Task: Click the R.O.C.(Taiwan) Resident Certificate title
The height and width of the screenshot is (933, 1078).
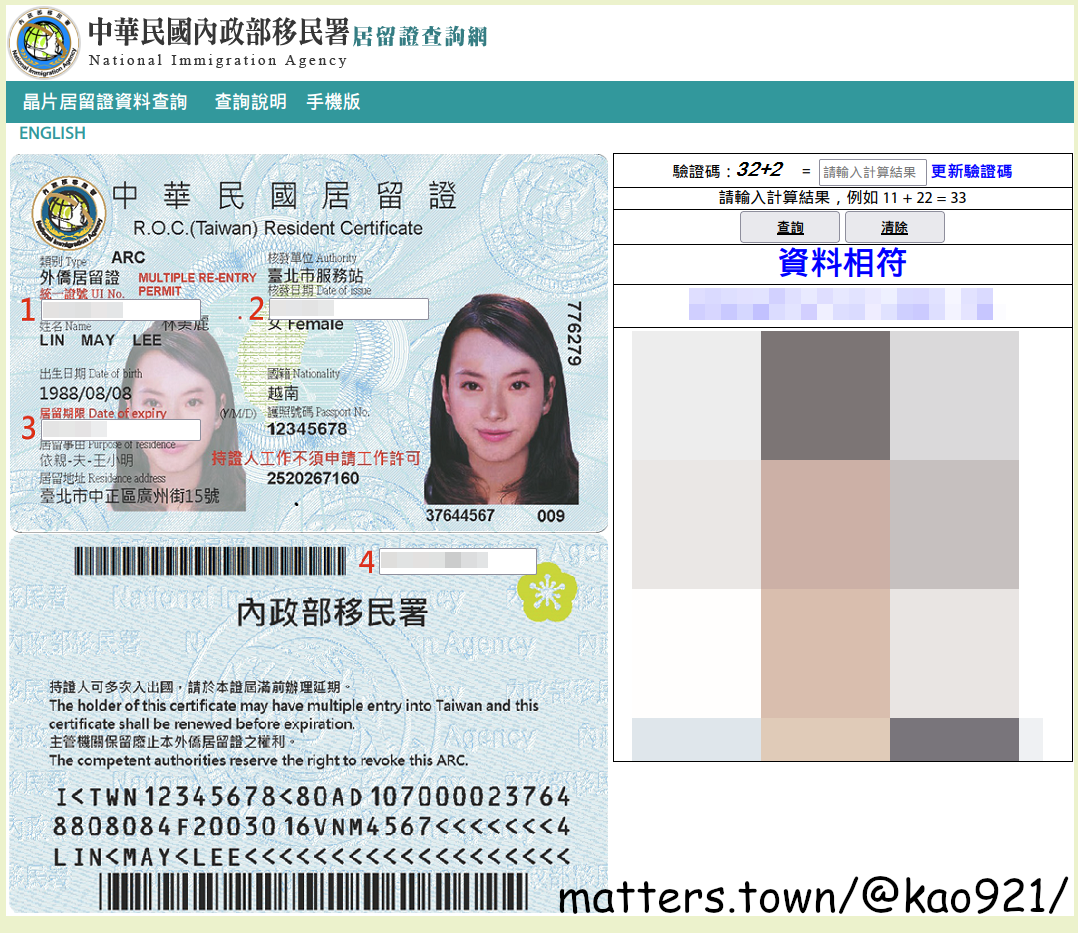Action: pyautogui.click(x=278, y=228)
